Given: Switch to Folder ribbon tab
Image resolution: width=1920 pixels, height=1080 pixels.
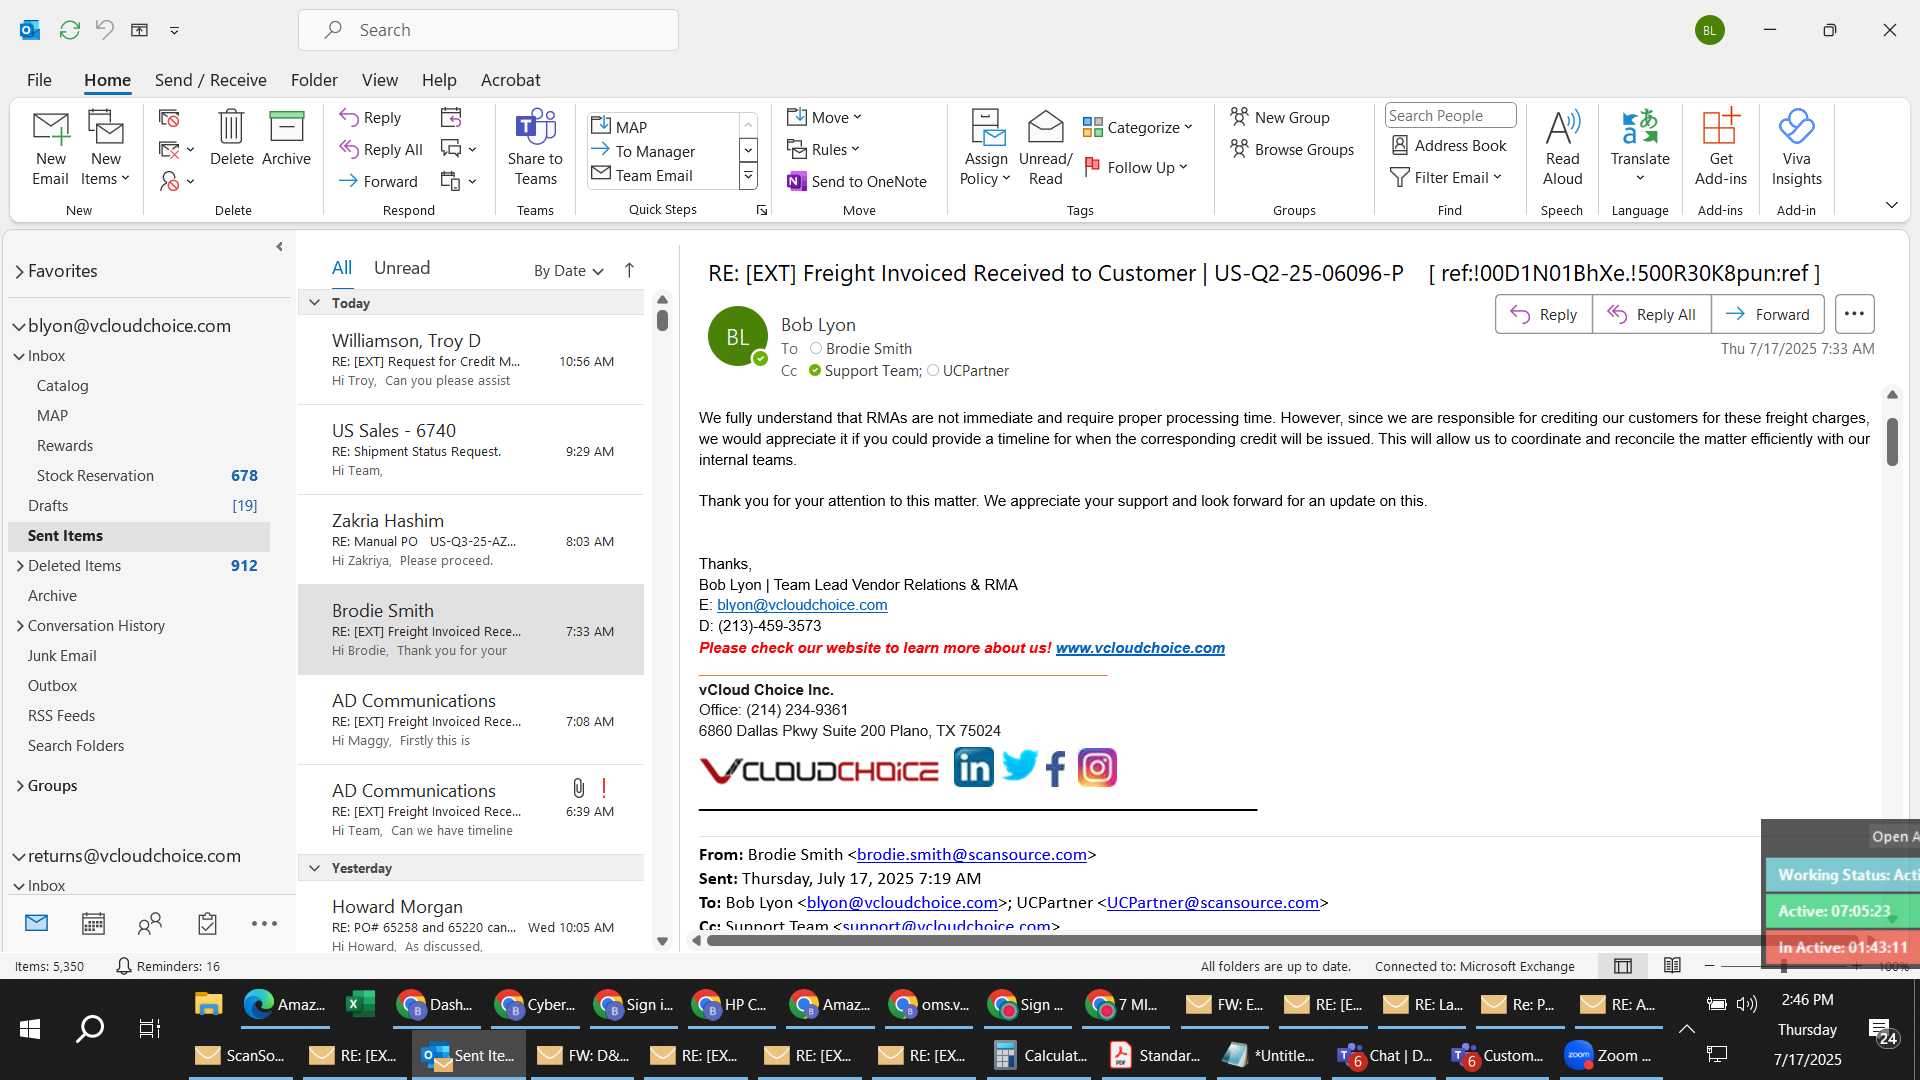Looking at the screenshot, I should tap(314, 80).
